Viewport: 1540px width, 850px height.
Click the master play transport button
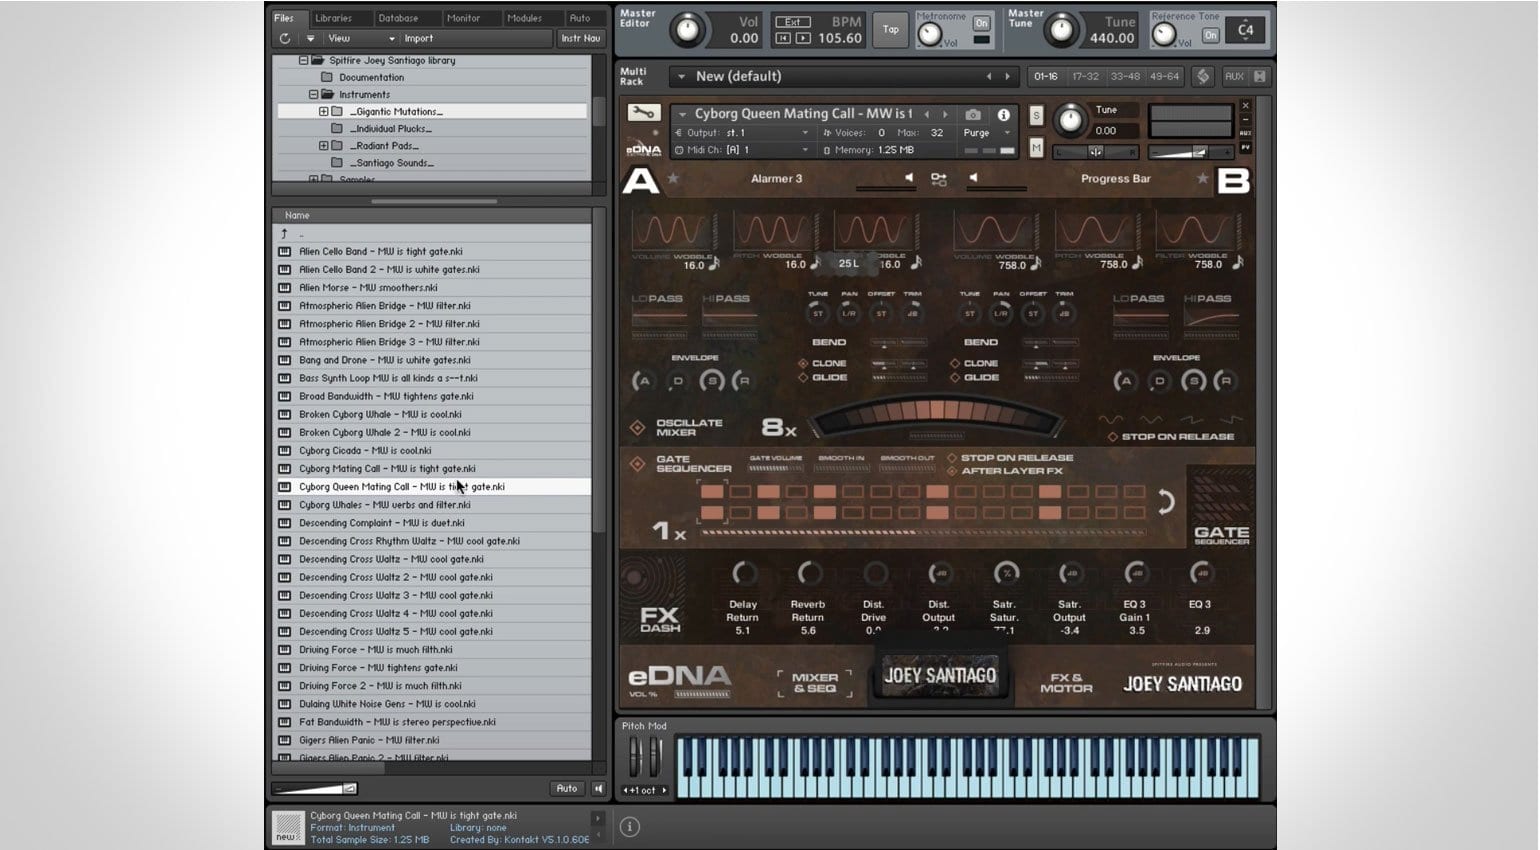coord(802,38)
